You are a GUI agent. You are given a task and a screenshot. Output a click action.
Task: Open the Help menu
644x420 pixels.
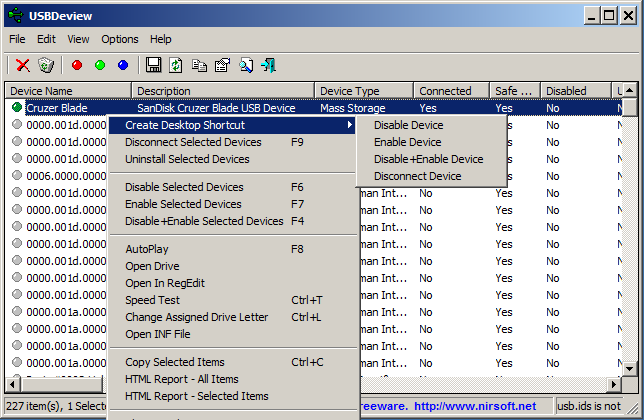161,39
